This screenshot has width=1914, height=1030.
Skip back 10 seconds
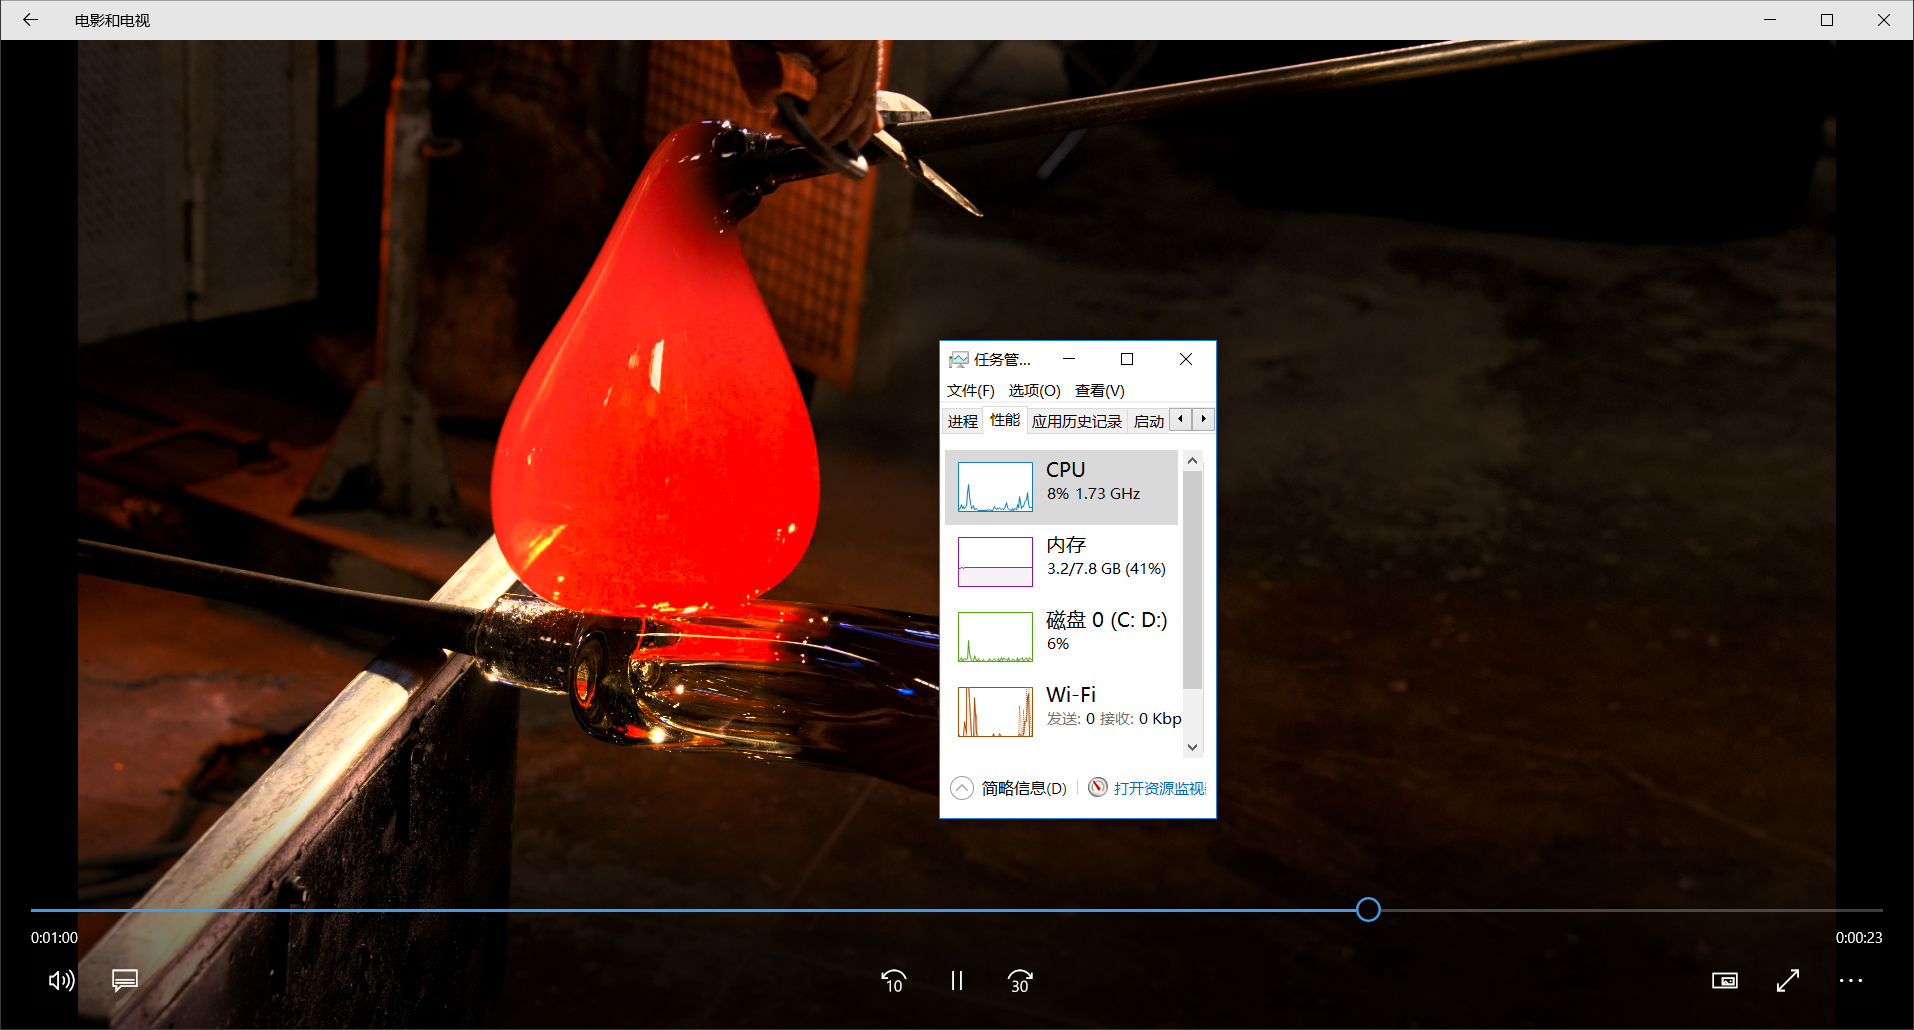point(893,981)
